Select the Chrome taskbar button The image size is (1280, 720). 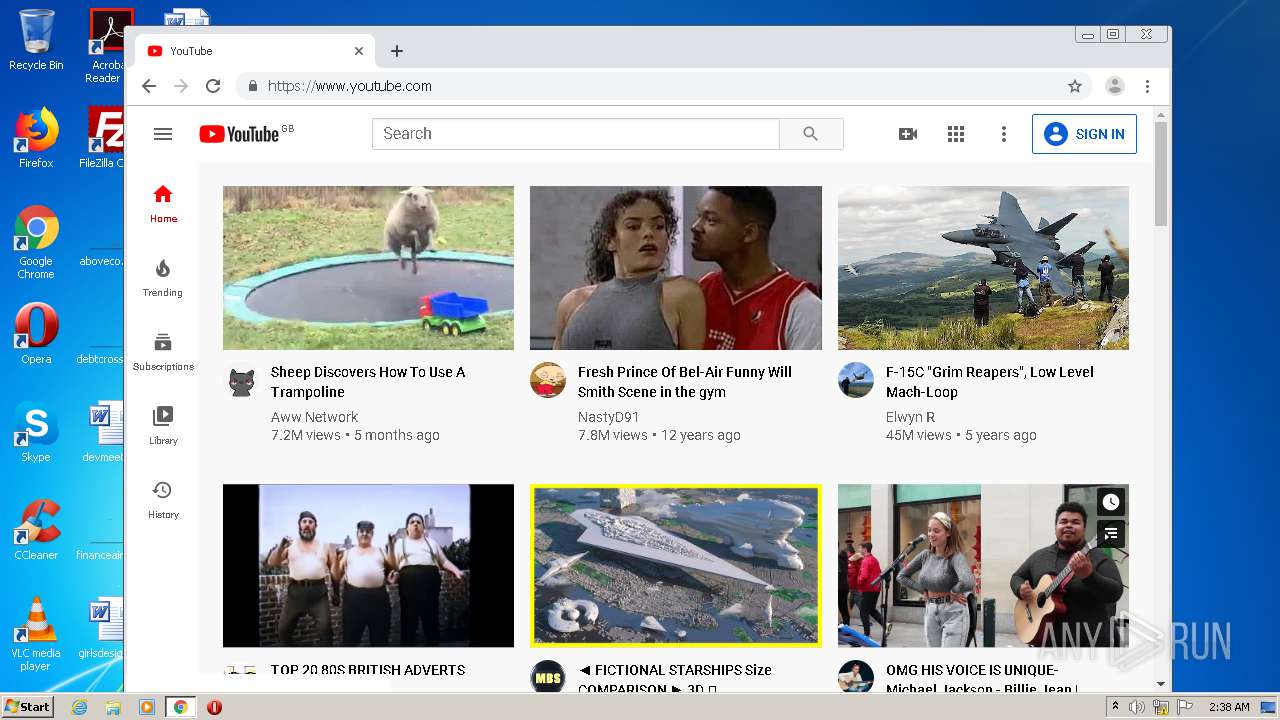click(x=180, y=707)
